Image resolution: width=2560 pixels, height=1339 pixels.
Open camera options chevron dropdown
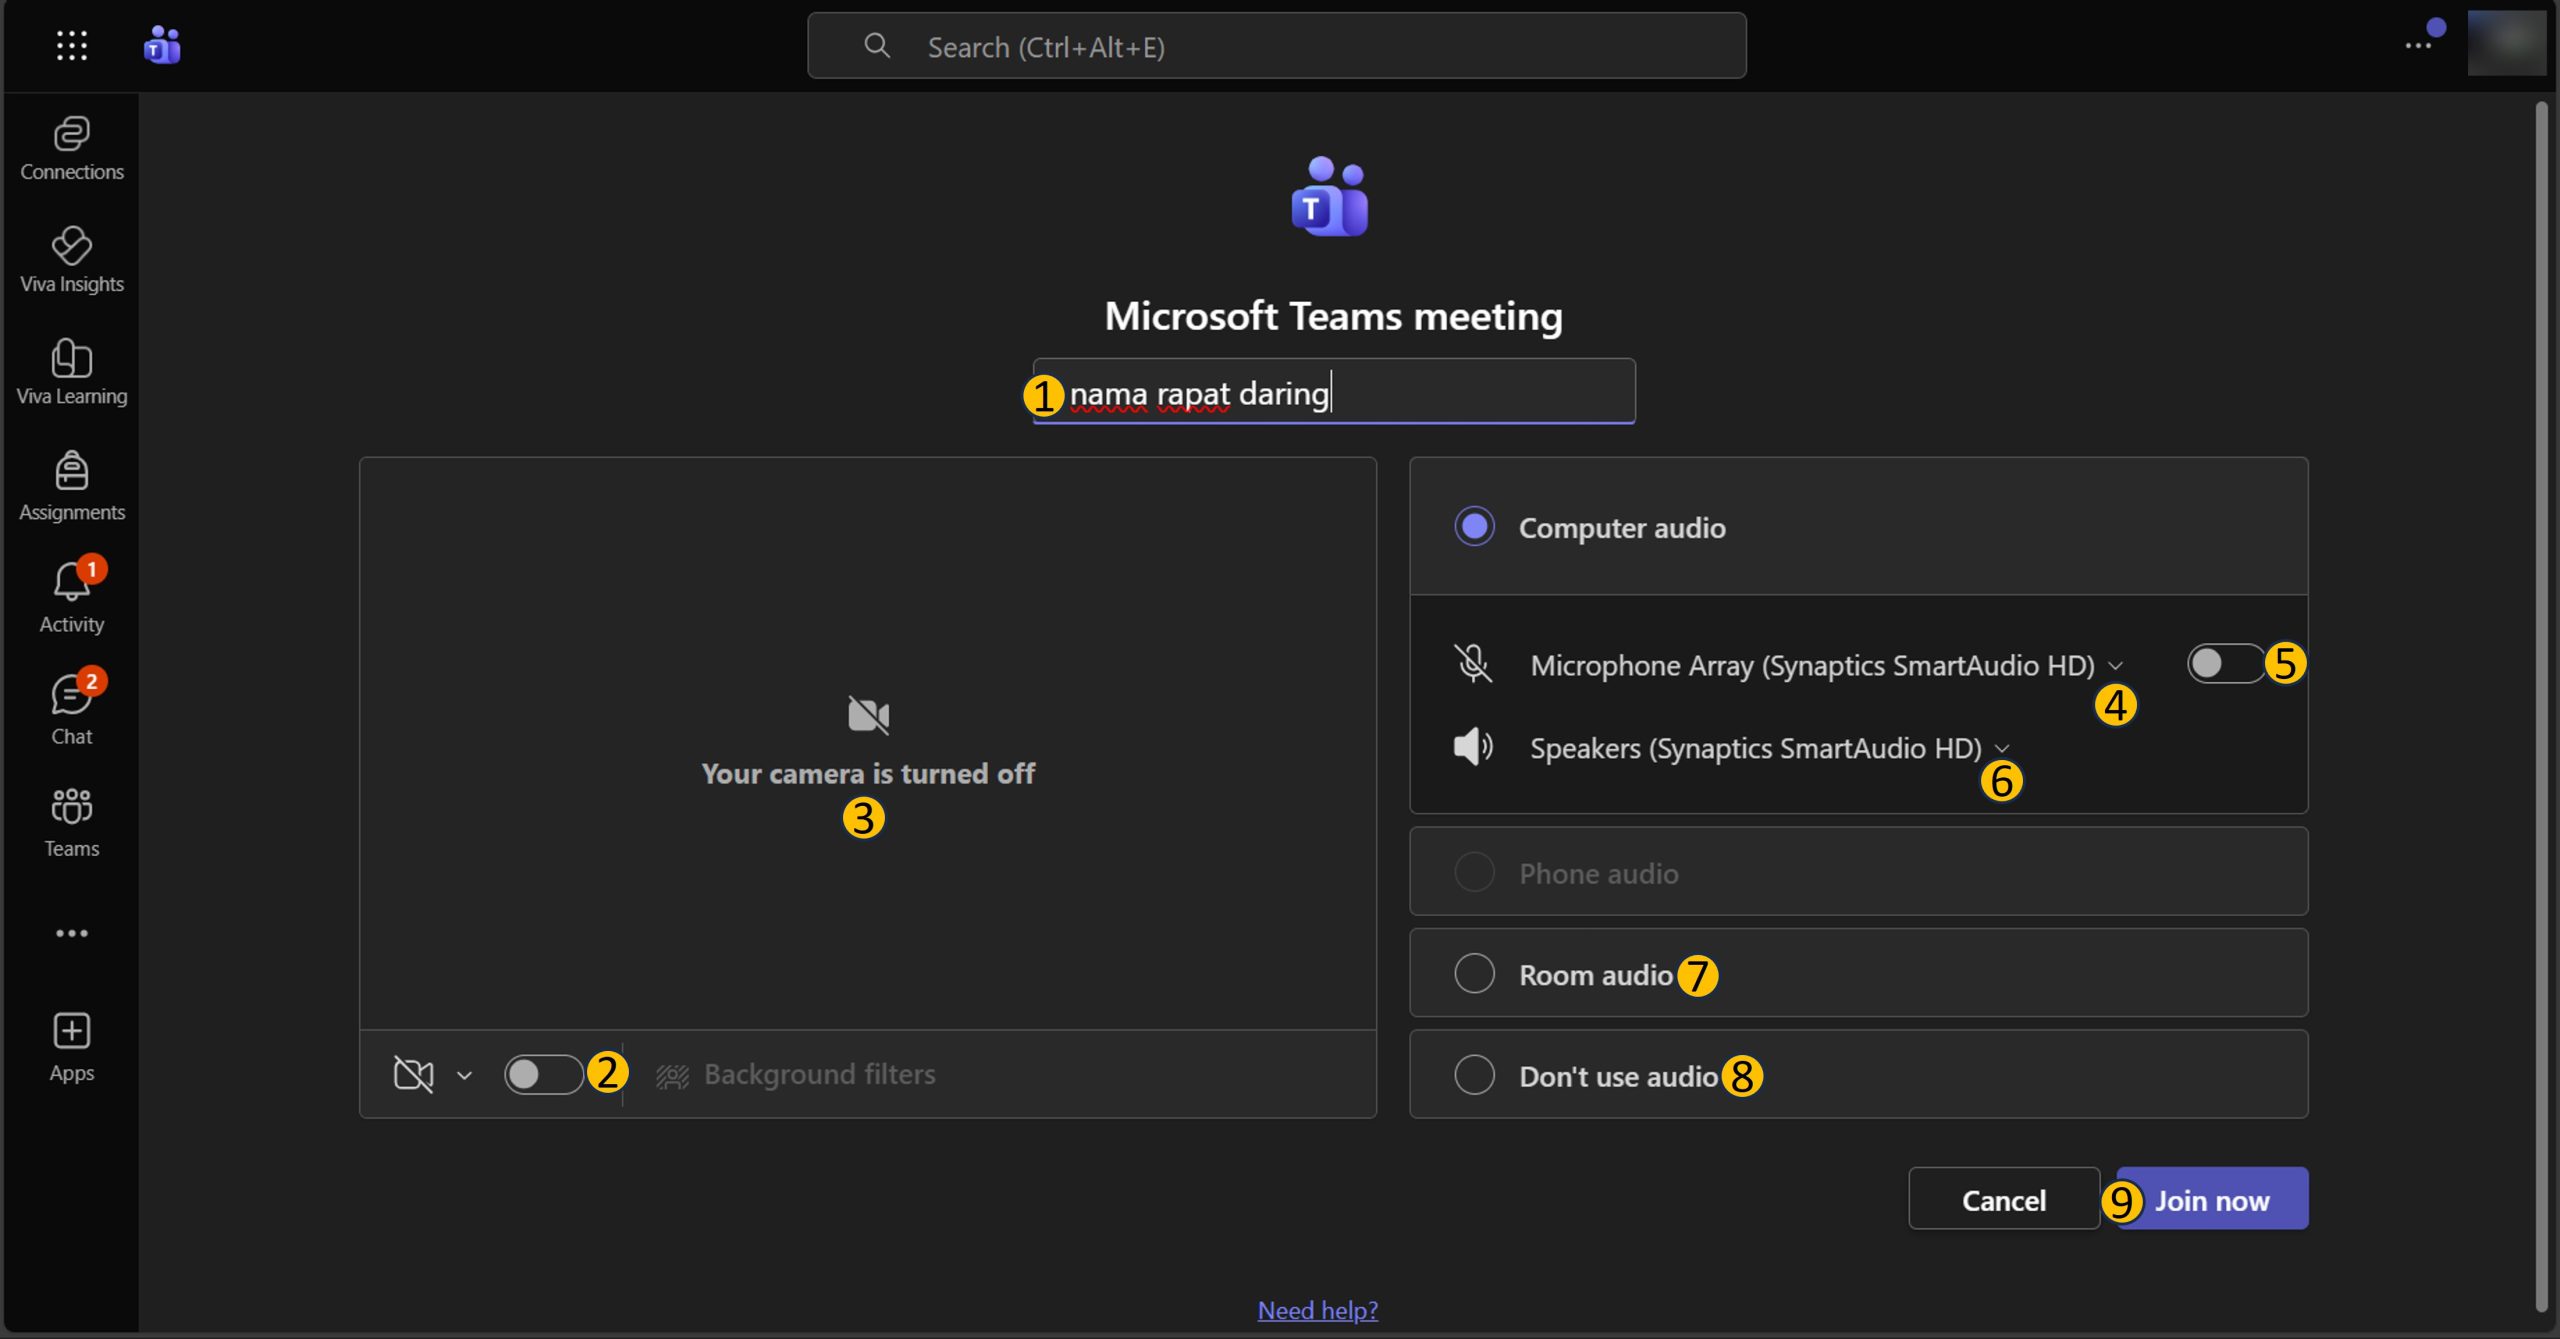(464, 1075)
